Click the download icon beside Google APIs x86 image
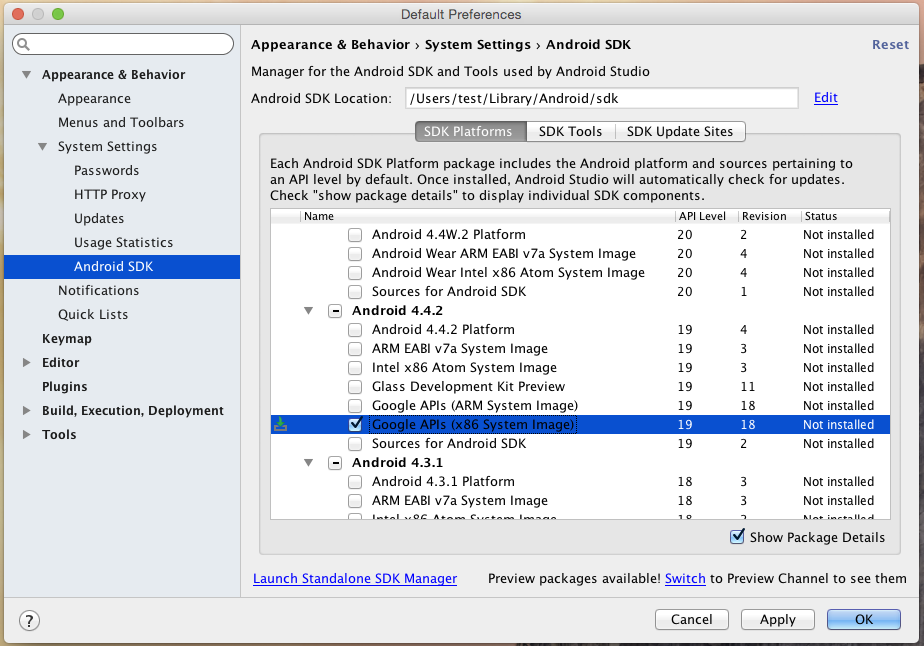Screen dimensions: 924x646 [280, 424]
